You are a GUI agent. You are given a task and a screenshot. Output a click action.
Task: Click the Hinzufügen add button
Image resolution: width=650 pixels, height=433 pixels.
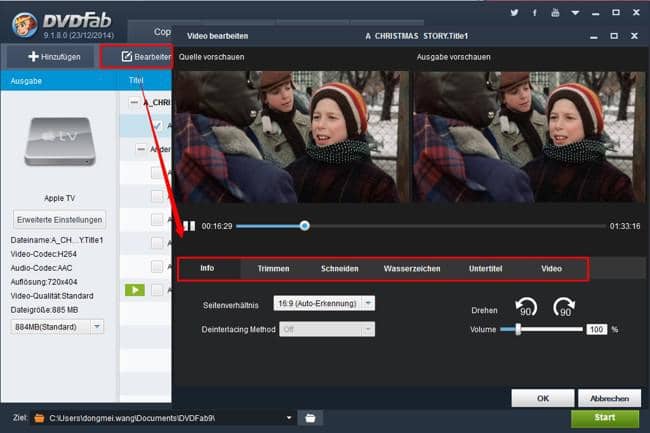(x=54, y=57)
